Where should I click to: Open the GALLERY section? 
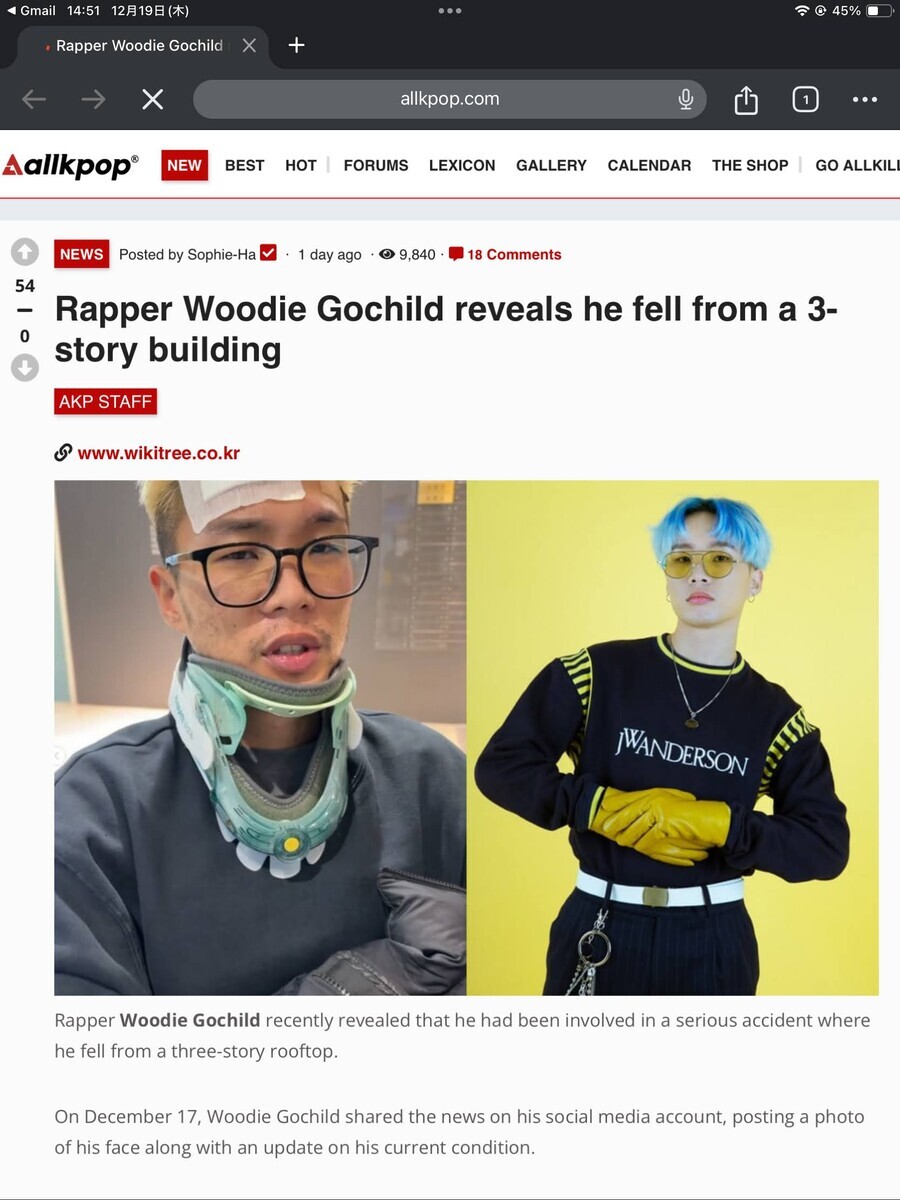551,165
